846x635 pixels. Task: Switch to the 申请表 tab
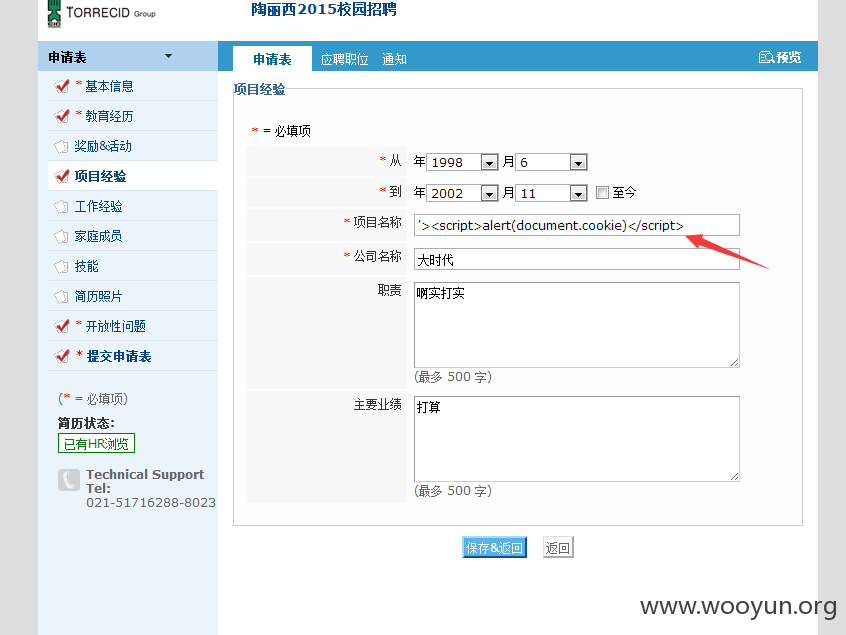pos(272,59)
